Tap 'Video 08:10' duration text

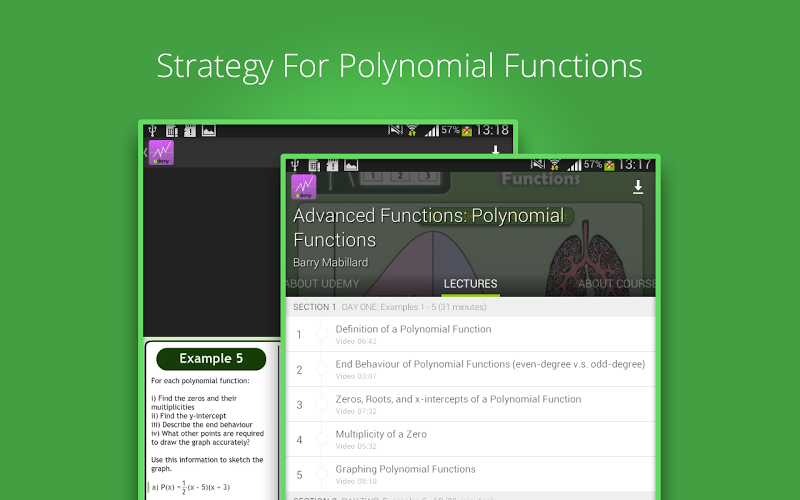(356, 481)
